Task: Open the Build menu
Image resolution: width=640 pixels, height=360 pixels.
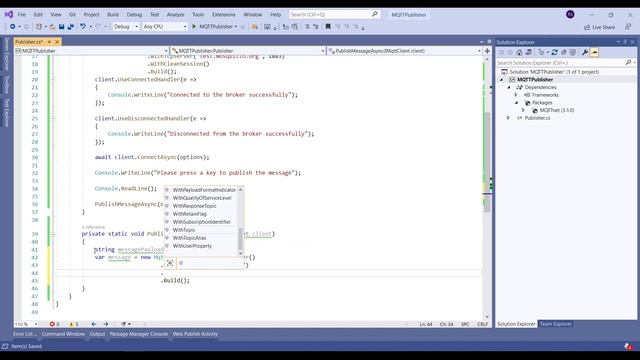Action: pyautogui.click(x=113, y=14)
